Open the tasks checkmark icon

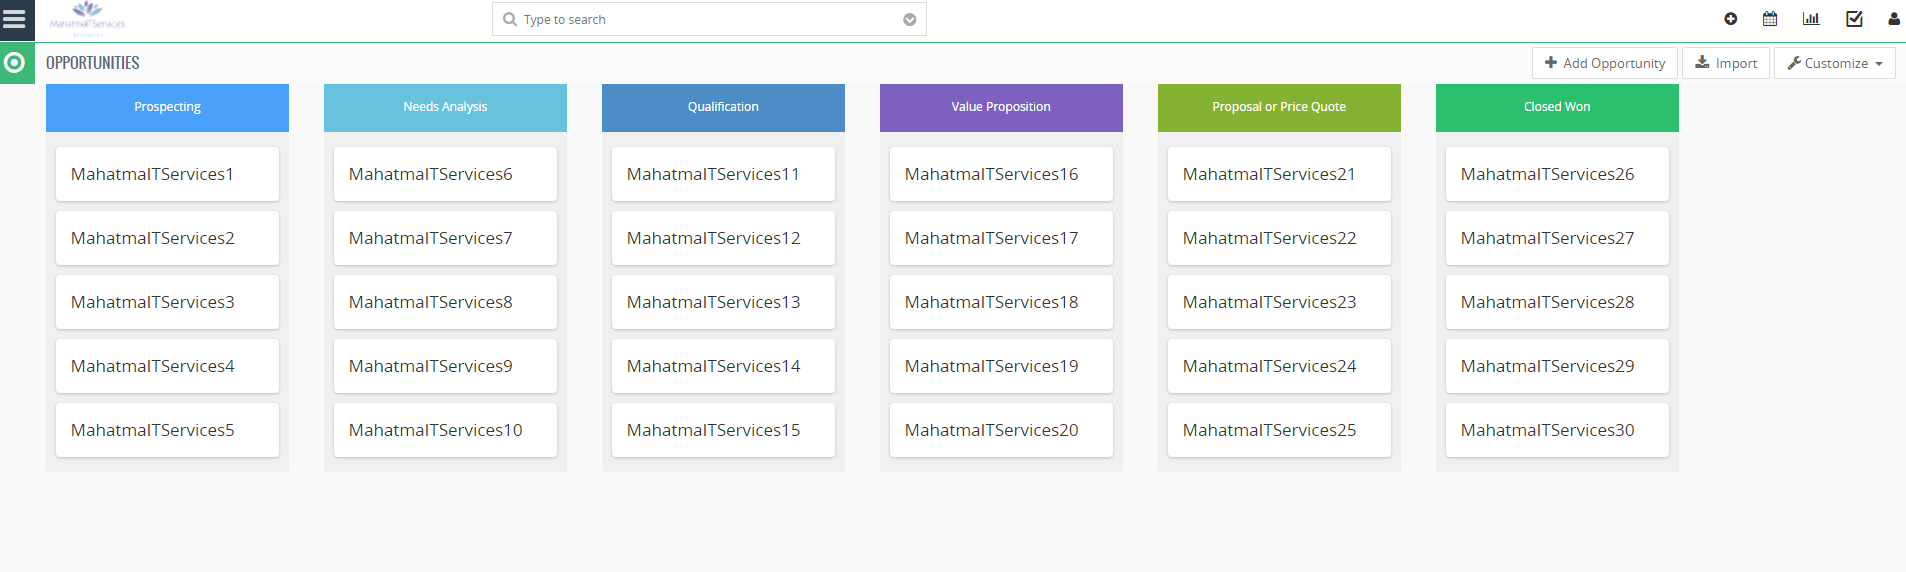click(x=1854, y=19)
